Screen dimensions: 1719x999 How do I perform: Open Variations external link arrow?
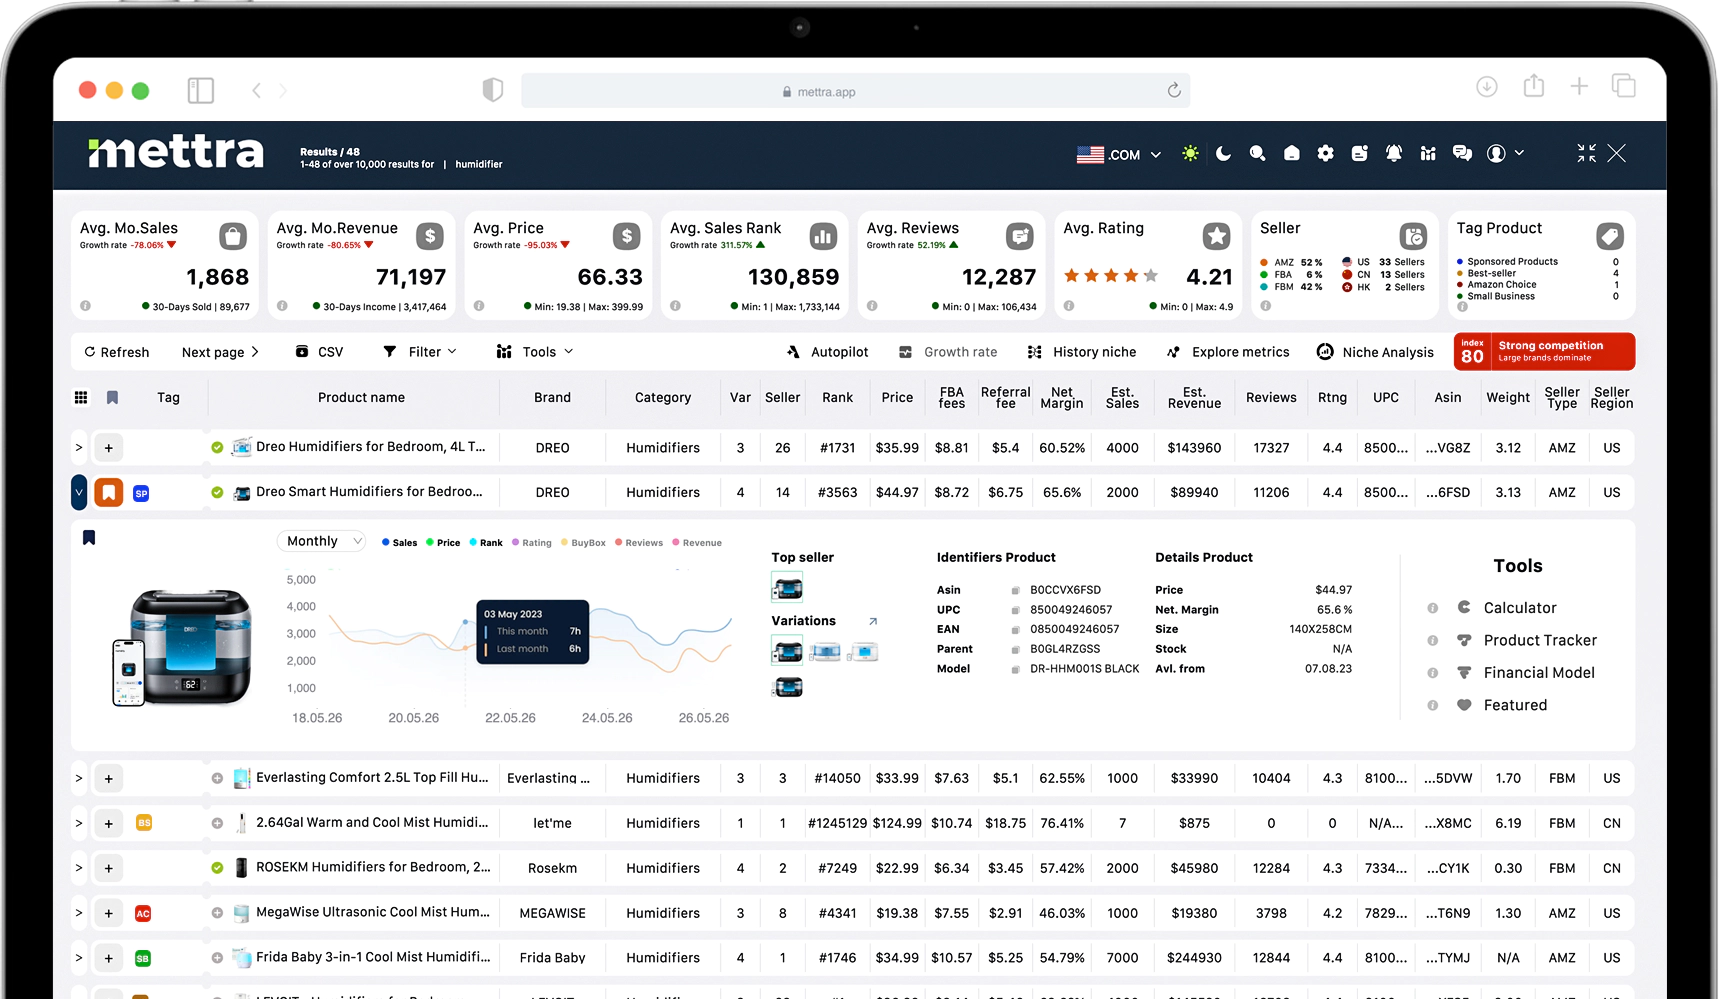point(873,621)
